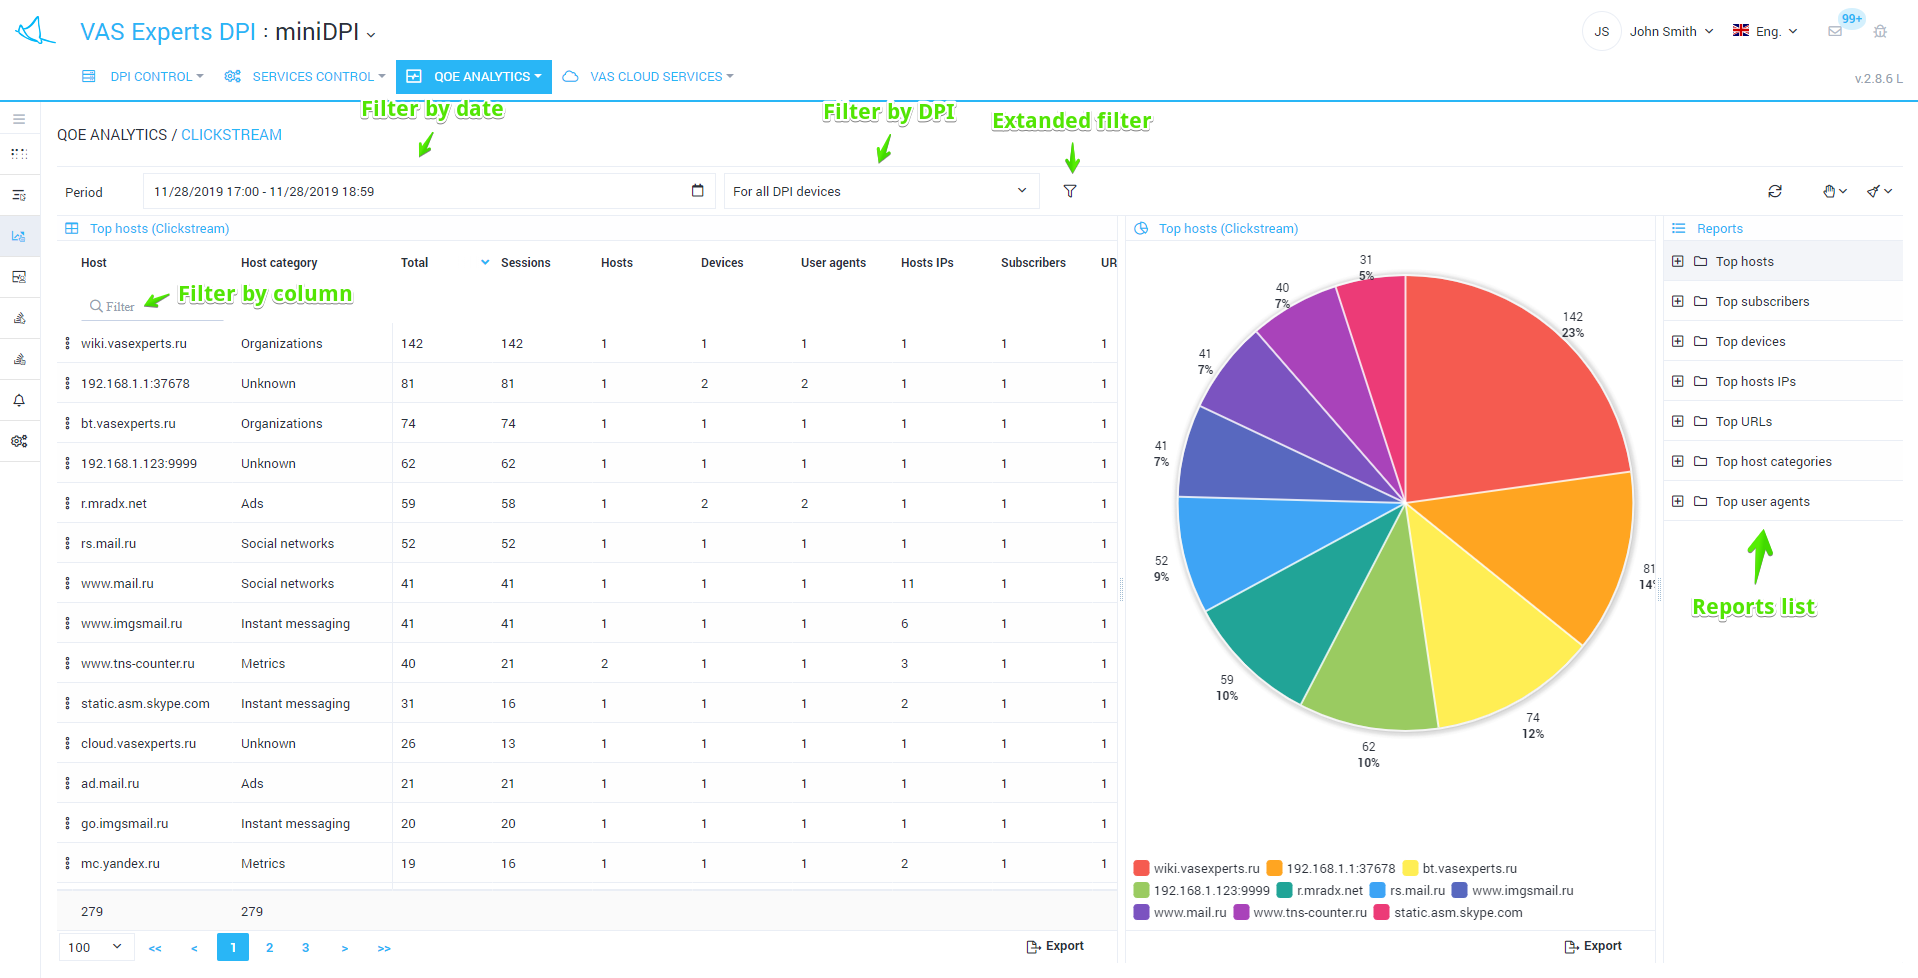This screenshot has width=1918, height=978.
Task: Click the refresh data icon
Action: (x=1774, y=191)
